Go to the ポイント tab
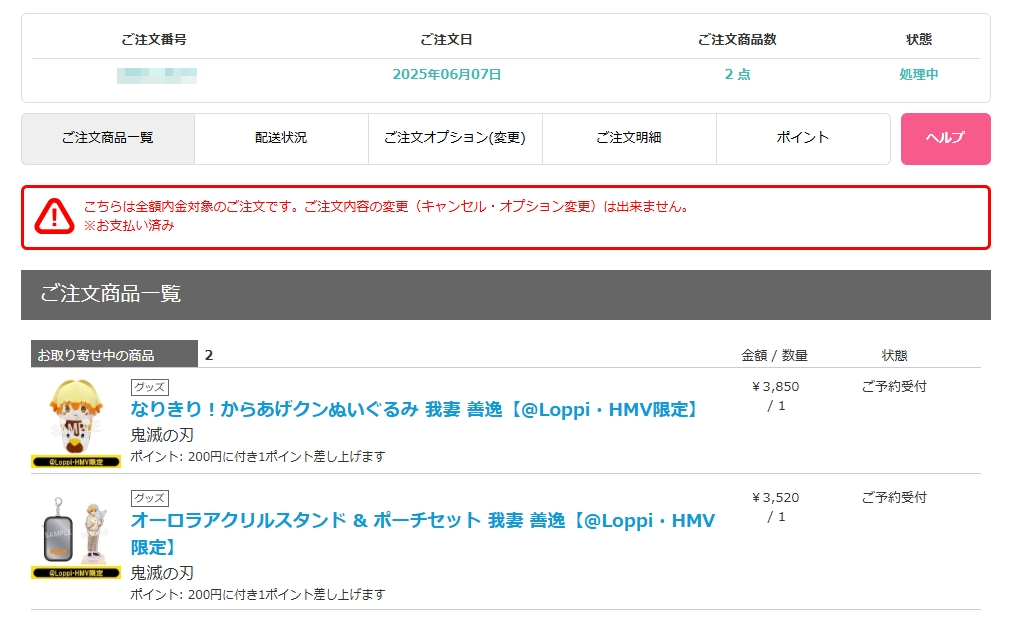This screenshot has width=1011, height=628. (803, 139)
